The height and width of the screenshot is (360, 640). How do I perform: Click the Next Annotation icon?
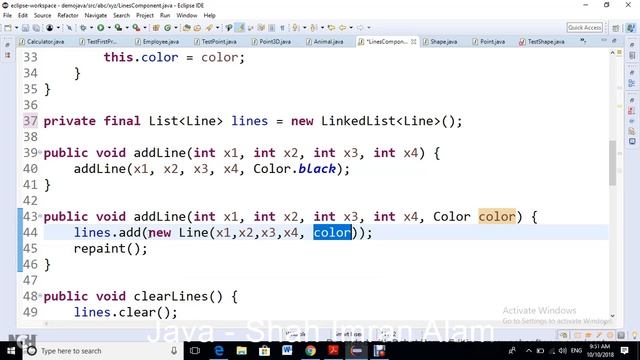coord(296,28)
